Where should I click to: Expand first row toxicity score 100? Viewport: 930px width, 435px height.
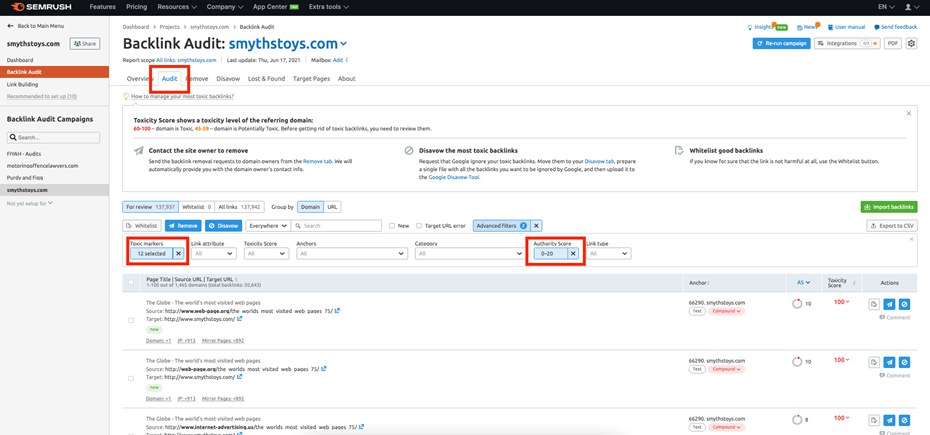841,302
